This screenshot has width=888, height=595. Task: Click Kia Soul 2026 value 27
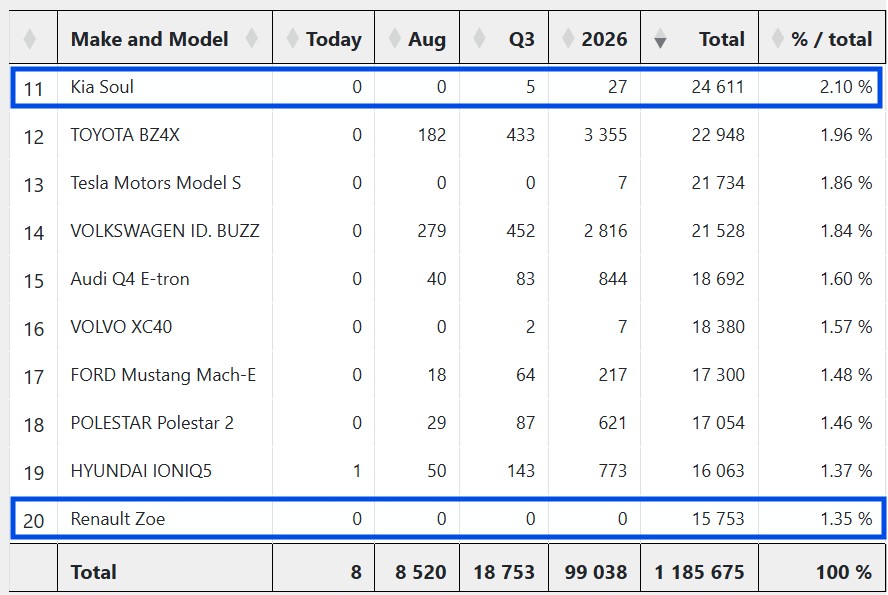[617, 87]
